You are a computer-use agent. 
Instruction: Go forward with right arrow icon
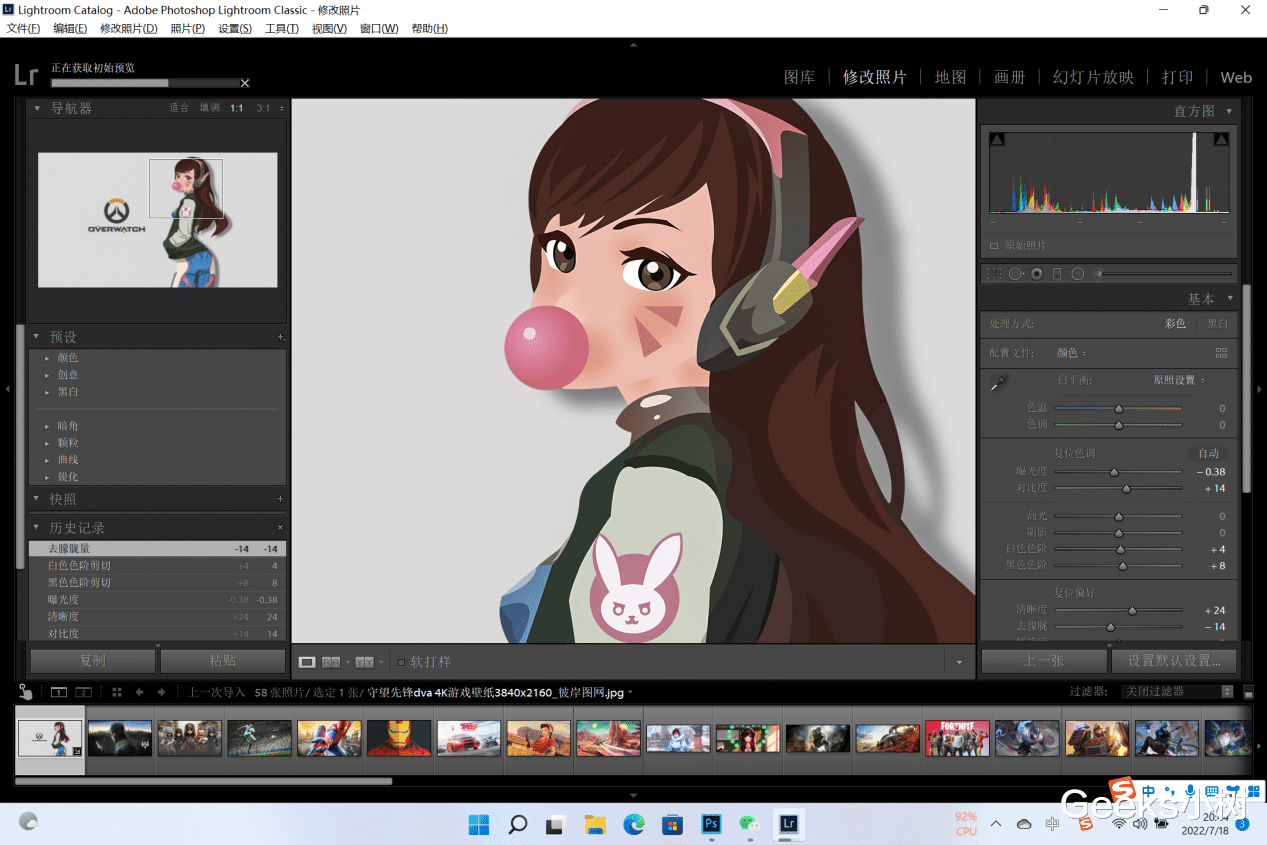click(163, 692)
